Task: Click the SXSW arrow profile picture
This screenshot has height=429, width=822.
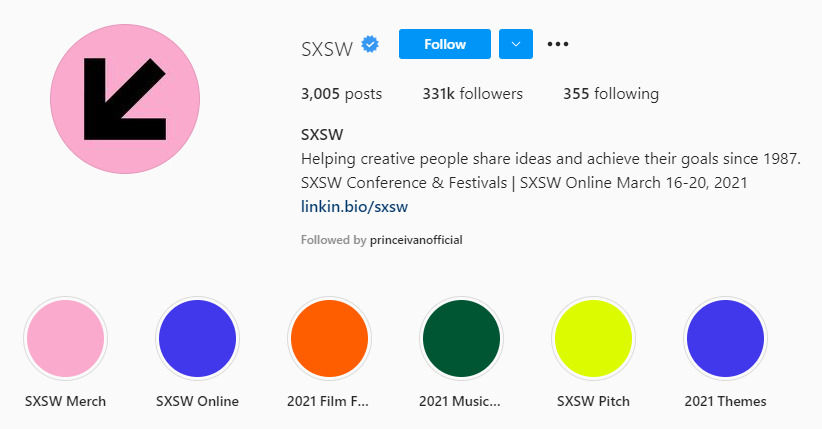Action: pos(125,99)
